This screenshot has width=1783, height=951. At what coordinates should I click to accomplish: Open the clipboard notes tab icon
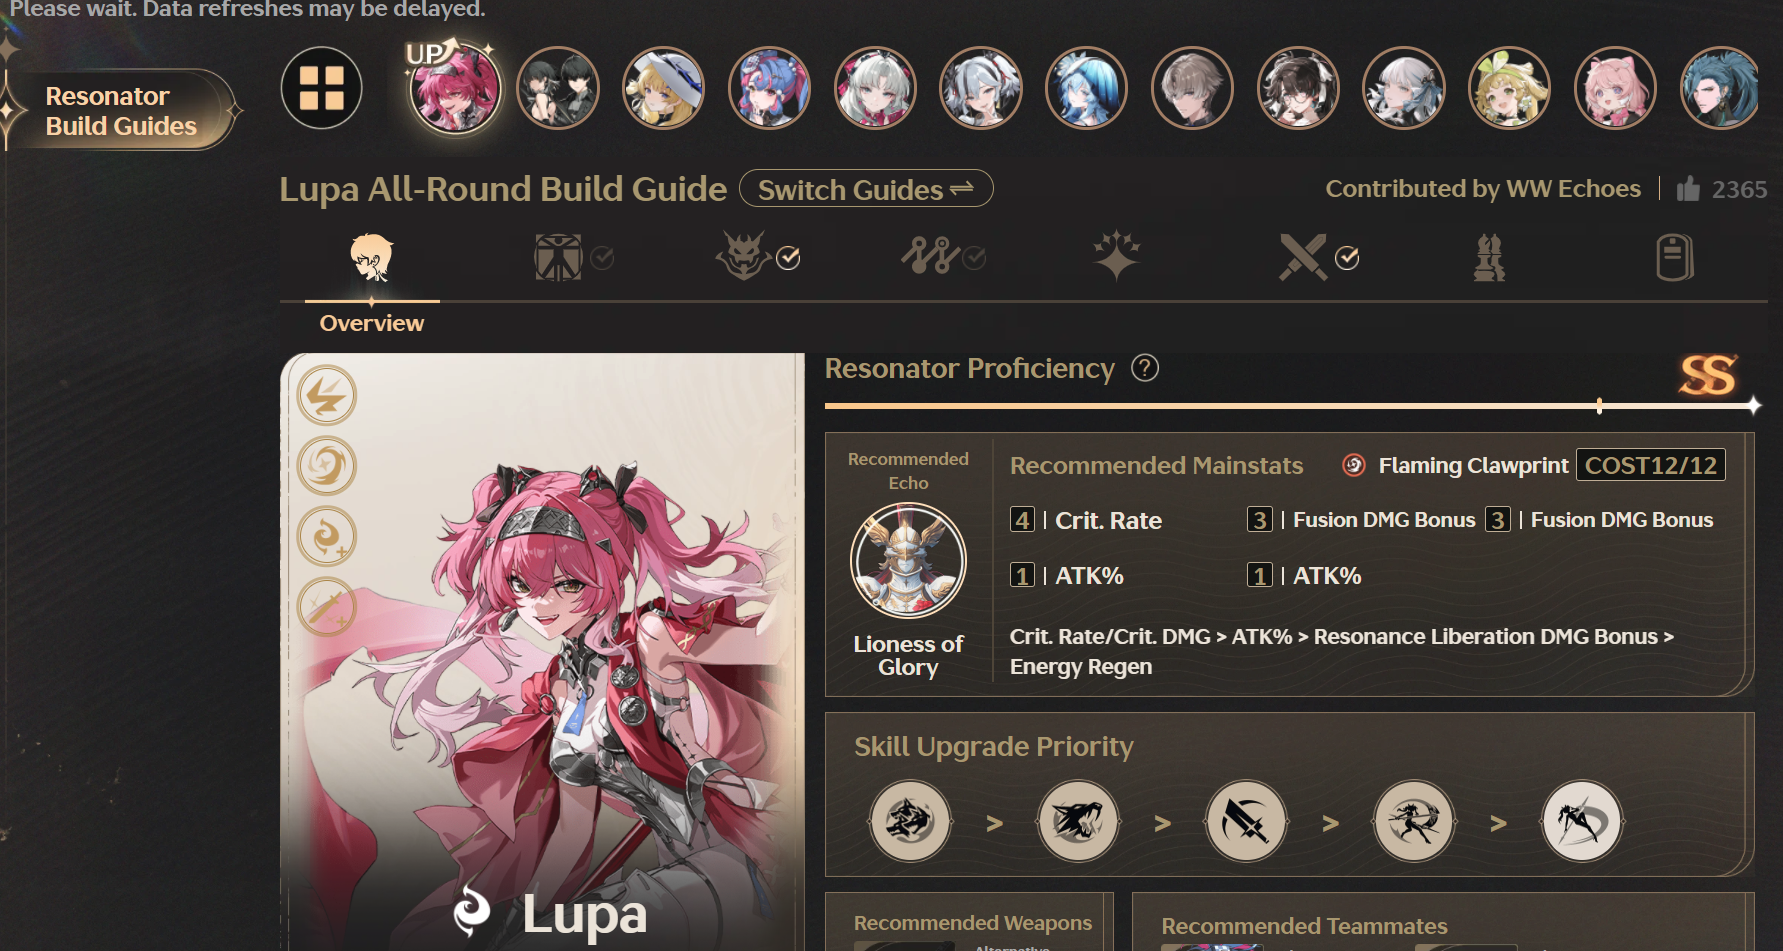[x=1674, y=257]
